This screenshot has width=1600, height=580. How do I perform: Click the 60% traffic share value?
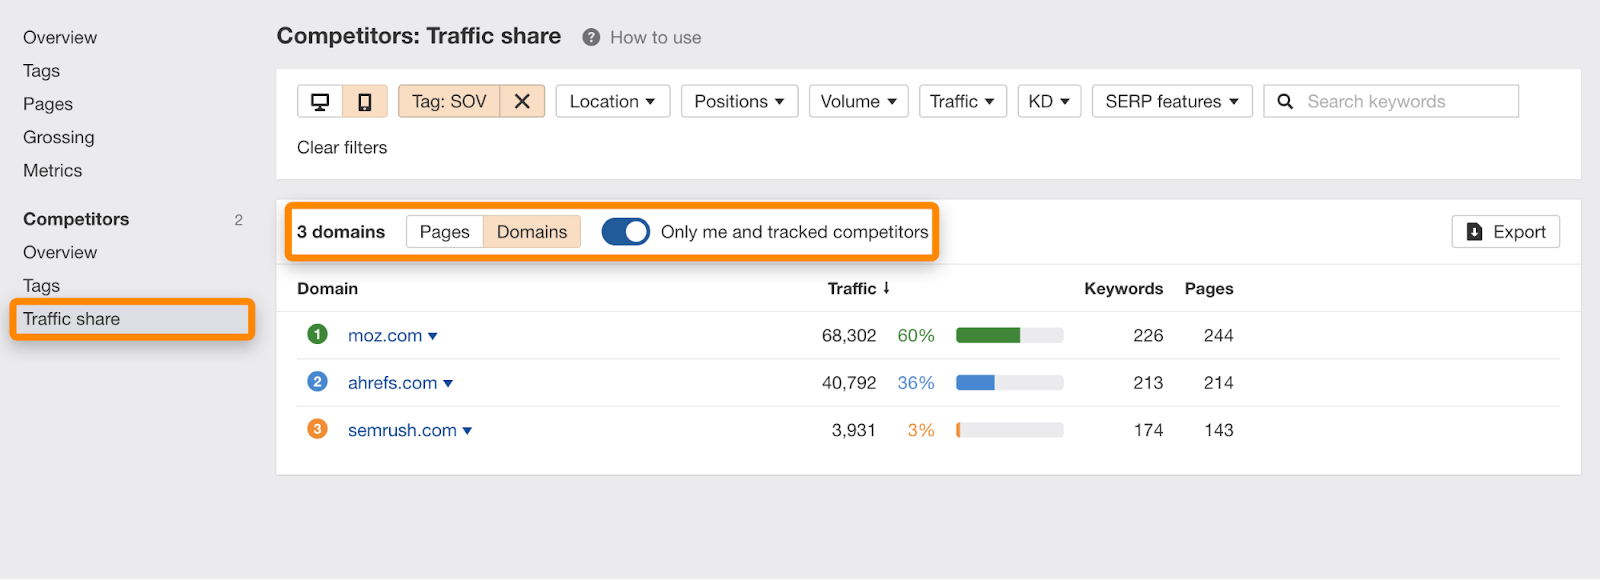coord(916,335)
